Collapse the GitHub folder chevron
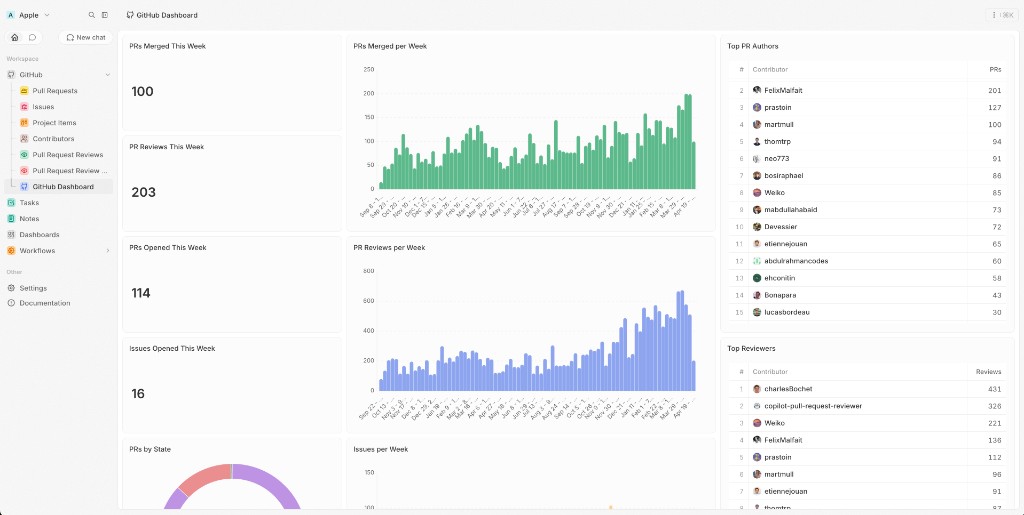 point(108,75)
